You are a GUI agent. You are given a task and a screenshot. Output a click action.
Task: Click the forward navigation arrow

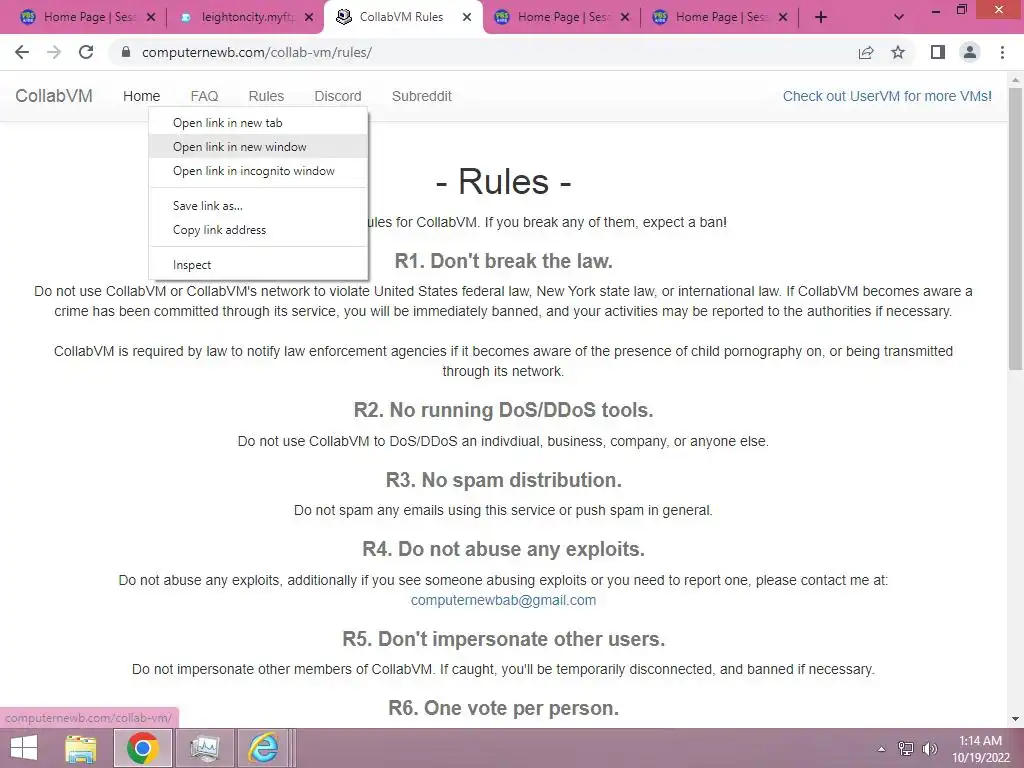click(x=54, y=52)
